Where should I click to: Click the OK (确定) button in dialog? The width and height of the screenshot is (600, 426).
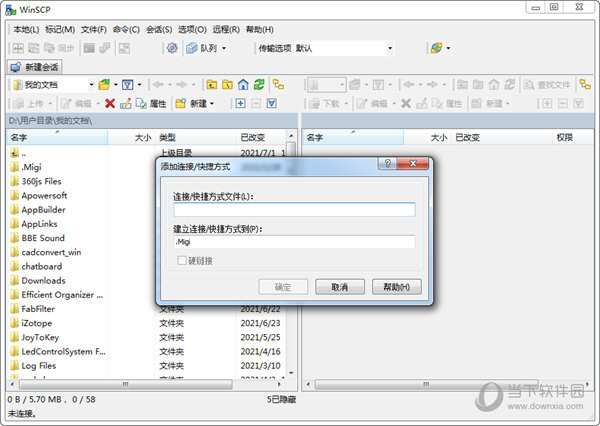click(x=283, y=287)
